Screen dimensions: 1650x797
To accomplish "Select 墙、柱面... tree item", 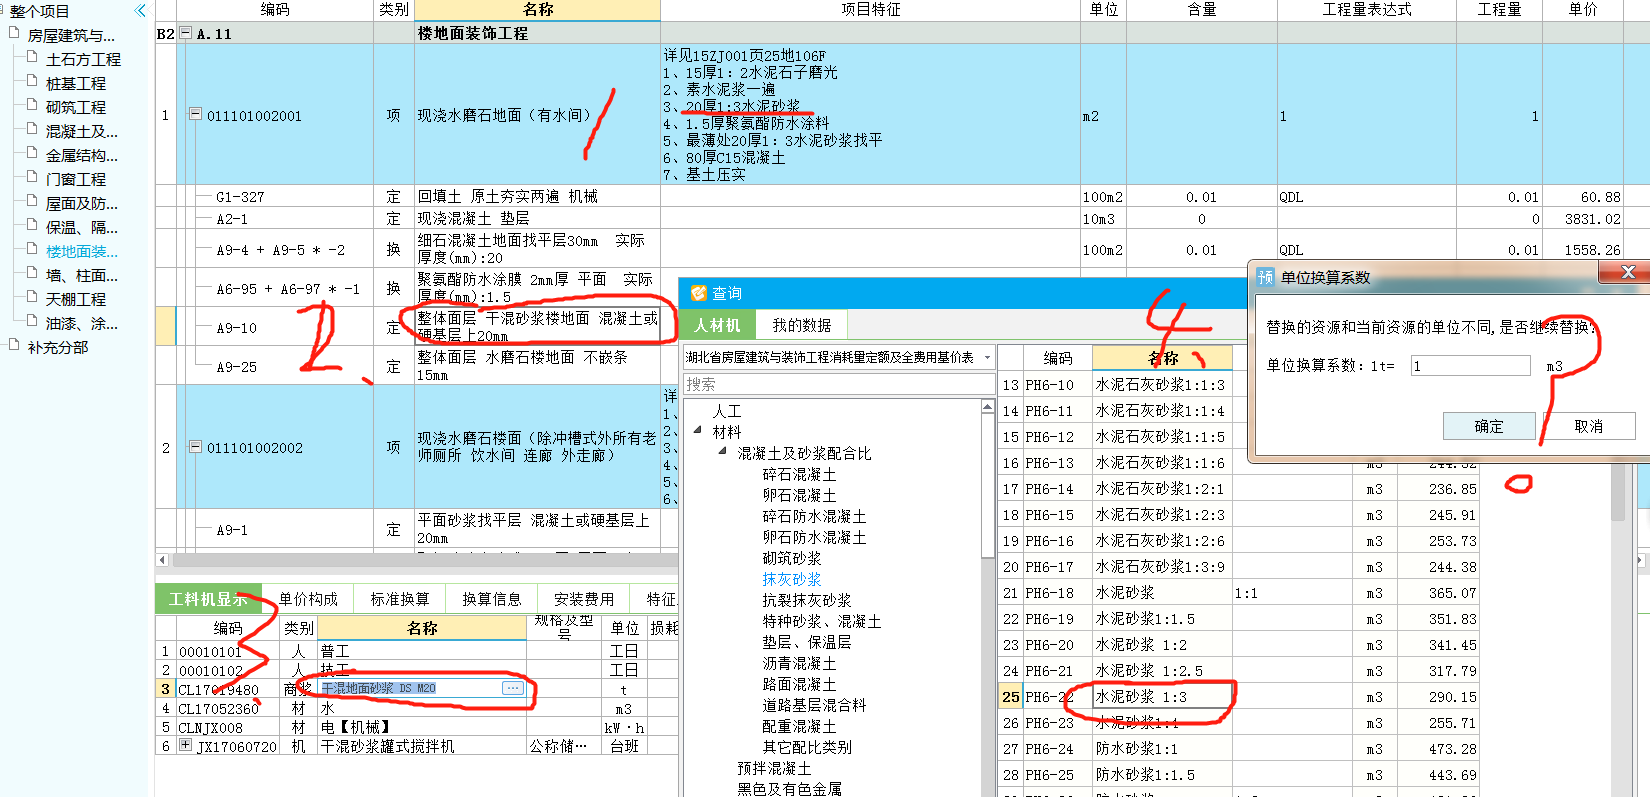I will point(82,275).
